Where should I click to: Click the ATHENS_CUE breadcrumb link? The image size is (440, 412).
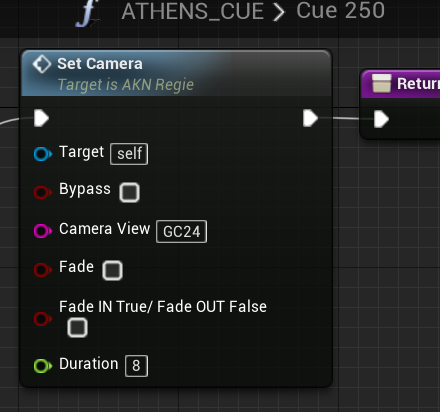click(x=193, y=12)
